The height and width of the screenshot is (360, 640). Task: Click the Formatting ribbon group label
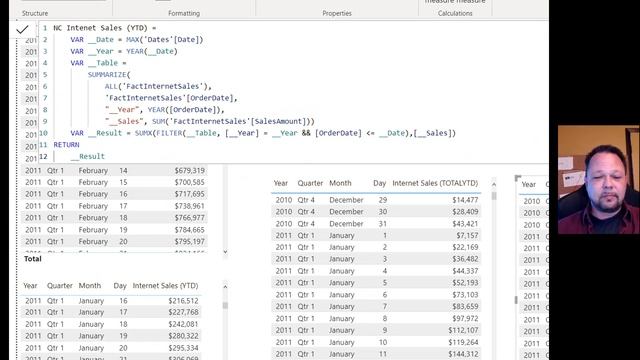(x=184, y=13)
